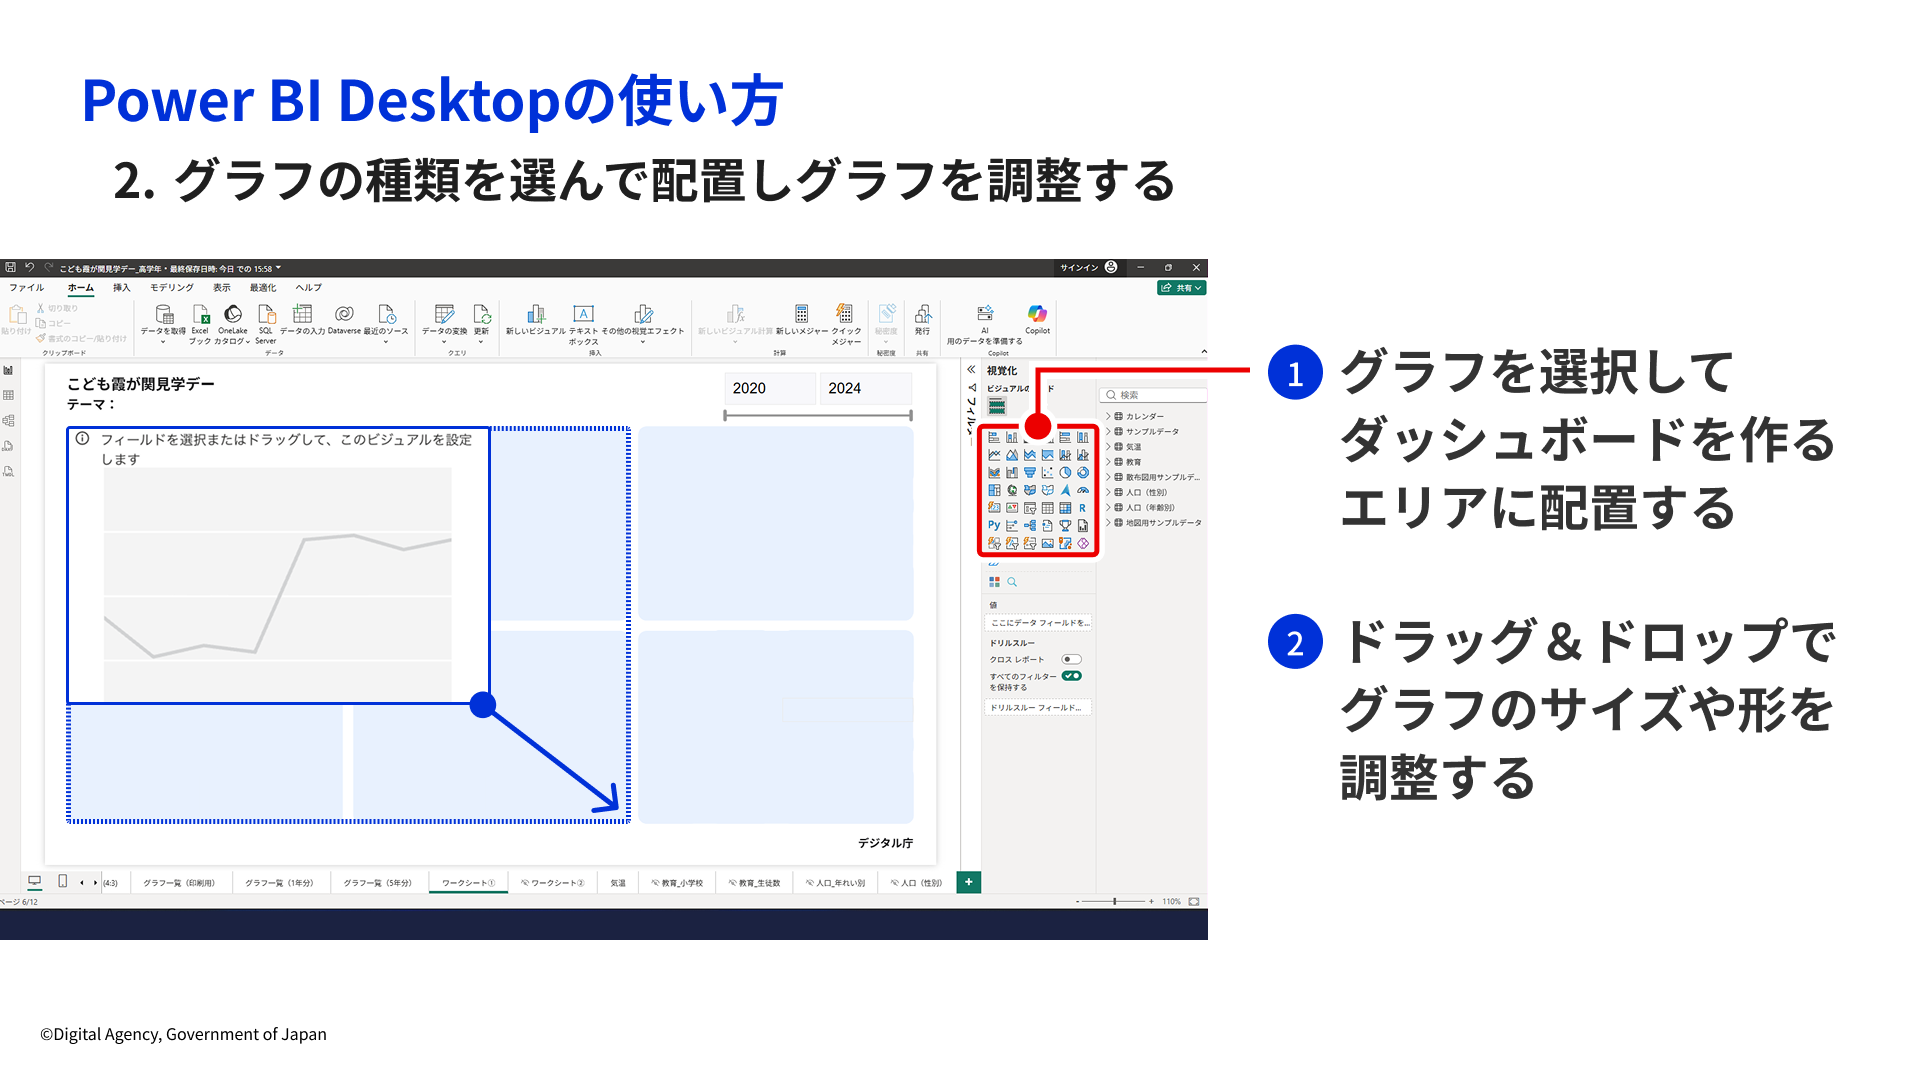Click the zoom slider handle in status bar

[x=1114, y=901]
